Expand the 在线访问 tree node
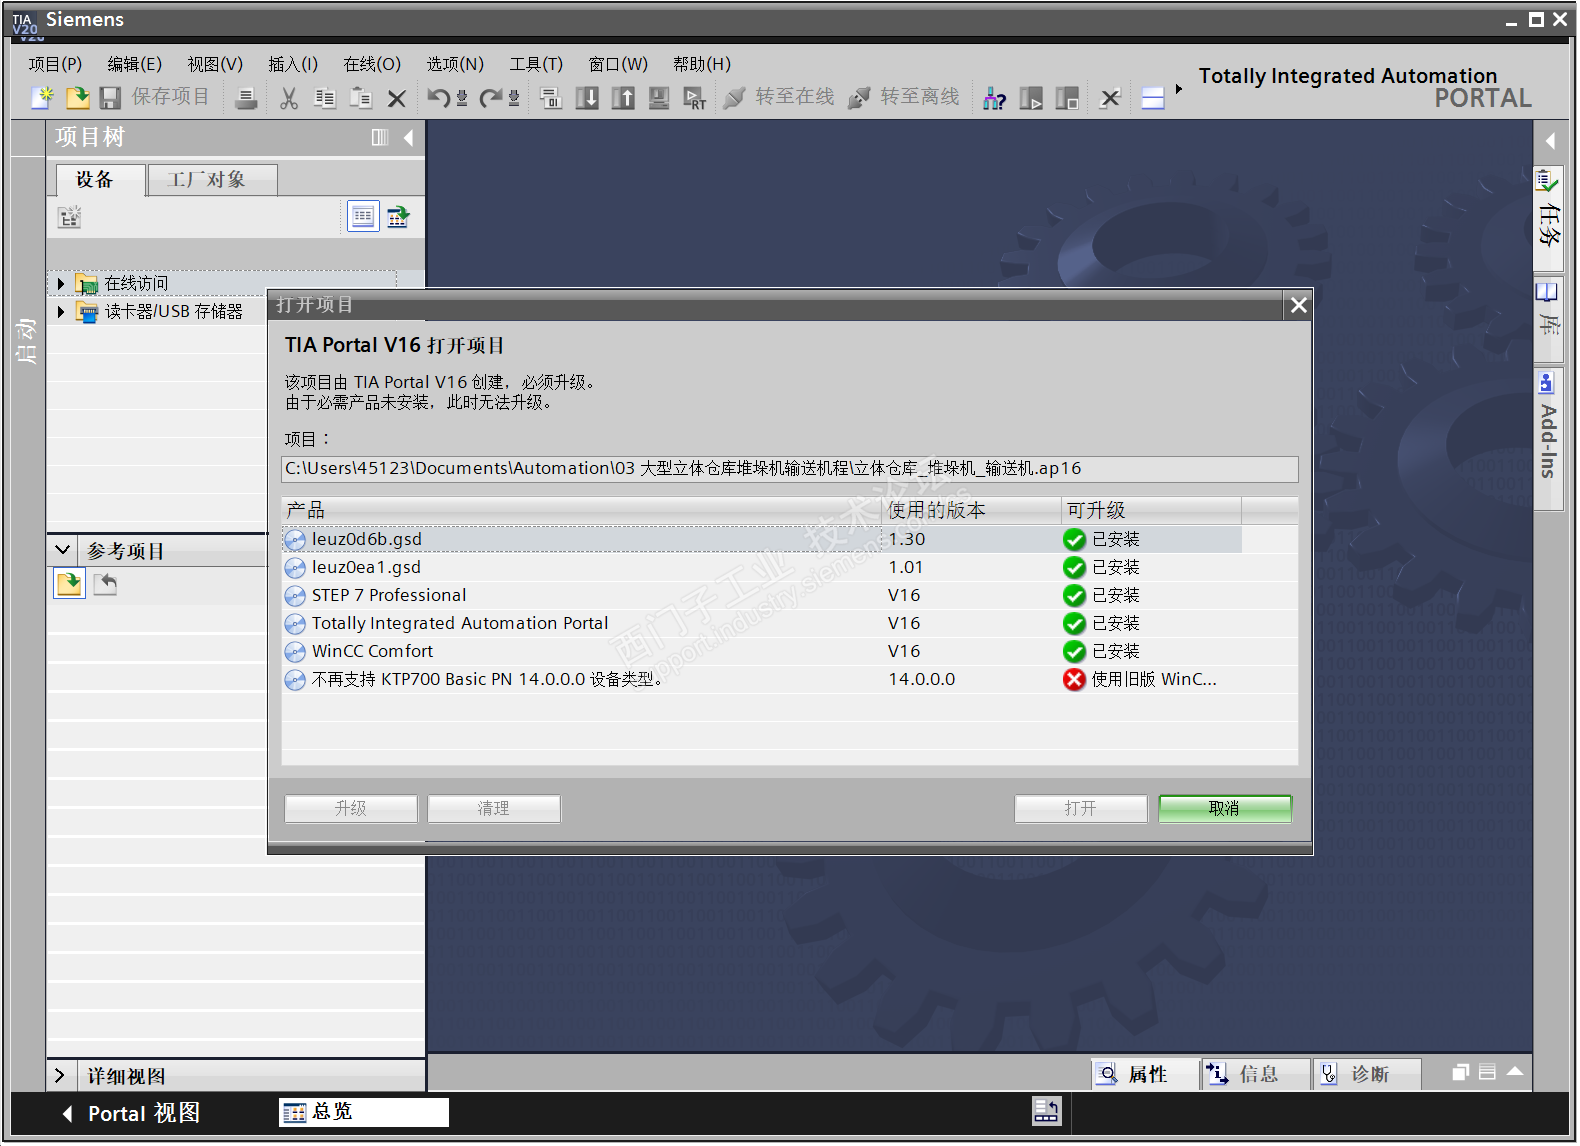1580x1146 pixels. click(x=61, y=284)
